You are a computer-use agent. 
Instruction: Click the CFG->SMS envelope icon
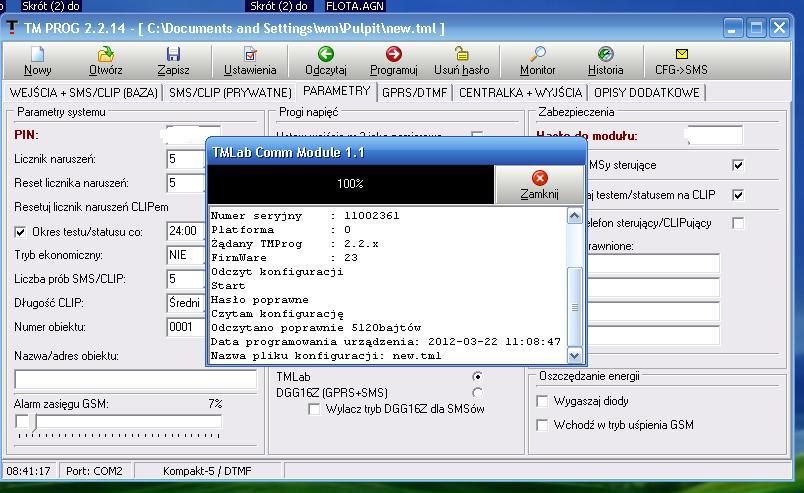(x=681, y=54)
